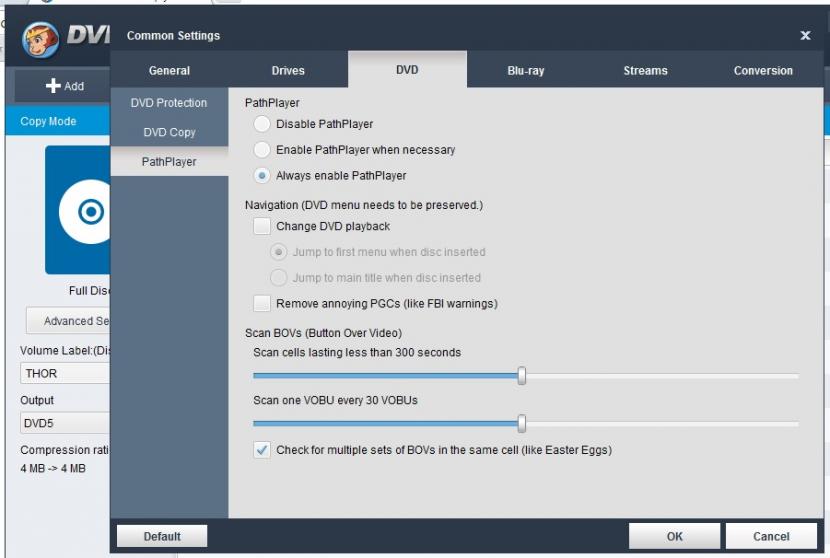Open the Blu-ray tab
830x558 pixels.
(x=526, y=70)
